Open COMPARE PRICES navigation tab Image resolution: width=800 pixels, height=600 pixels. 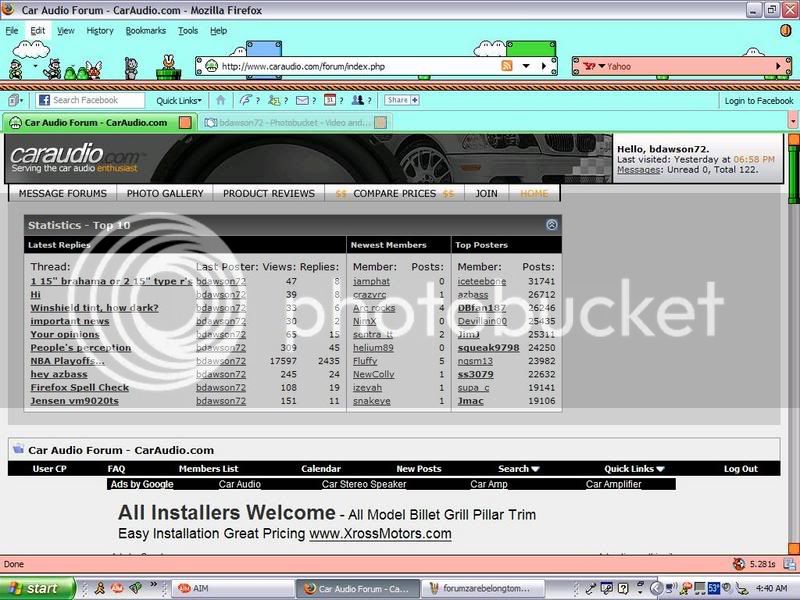[x=394, y=193]
